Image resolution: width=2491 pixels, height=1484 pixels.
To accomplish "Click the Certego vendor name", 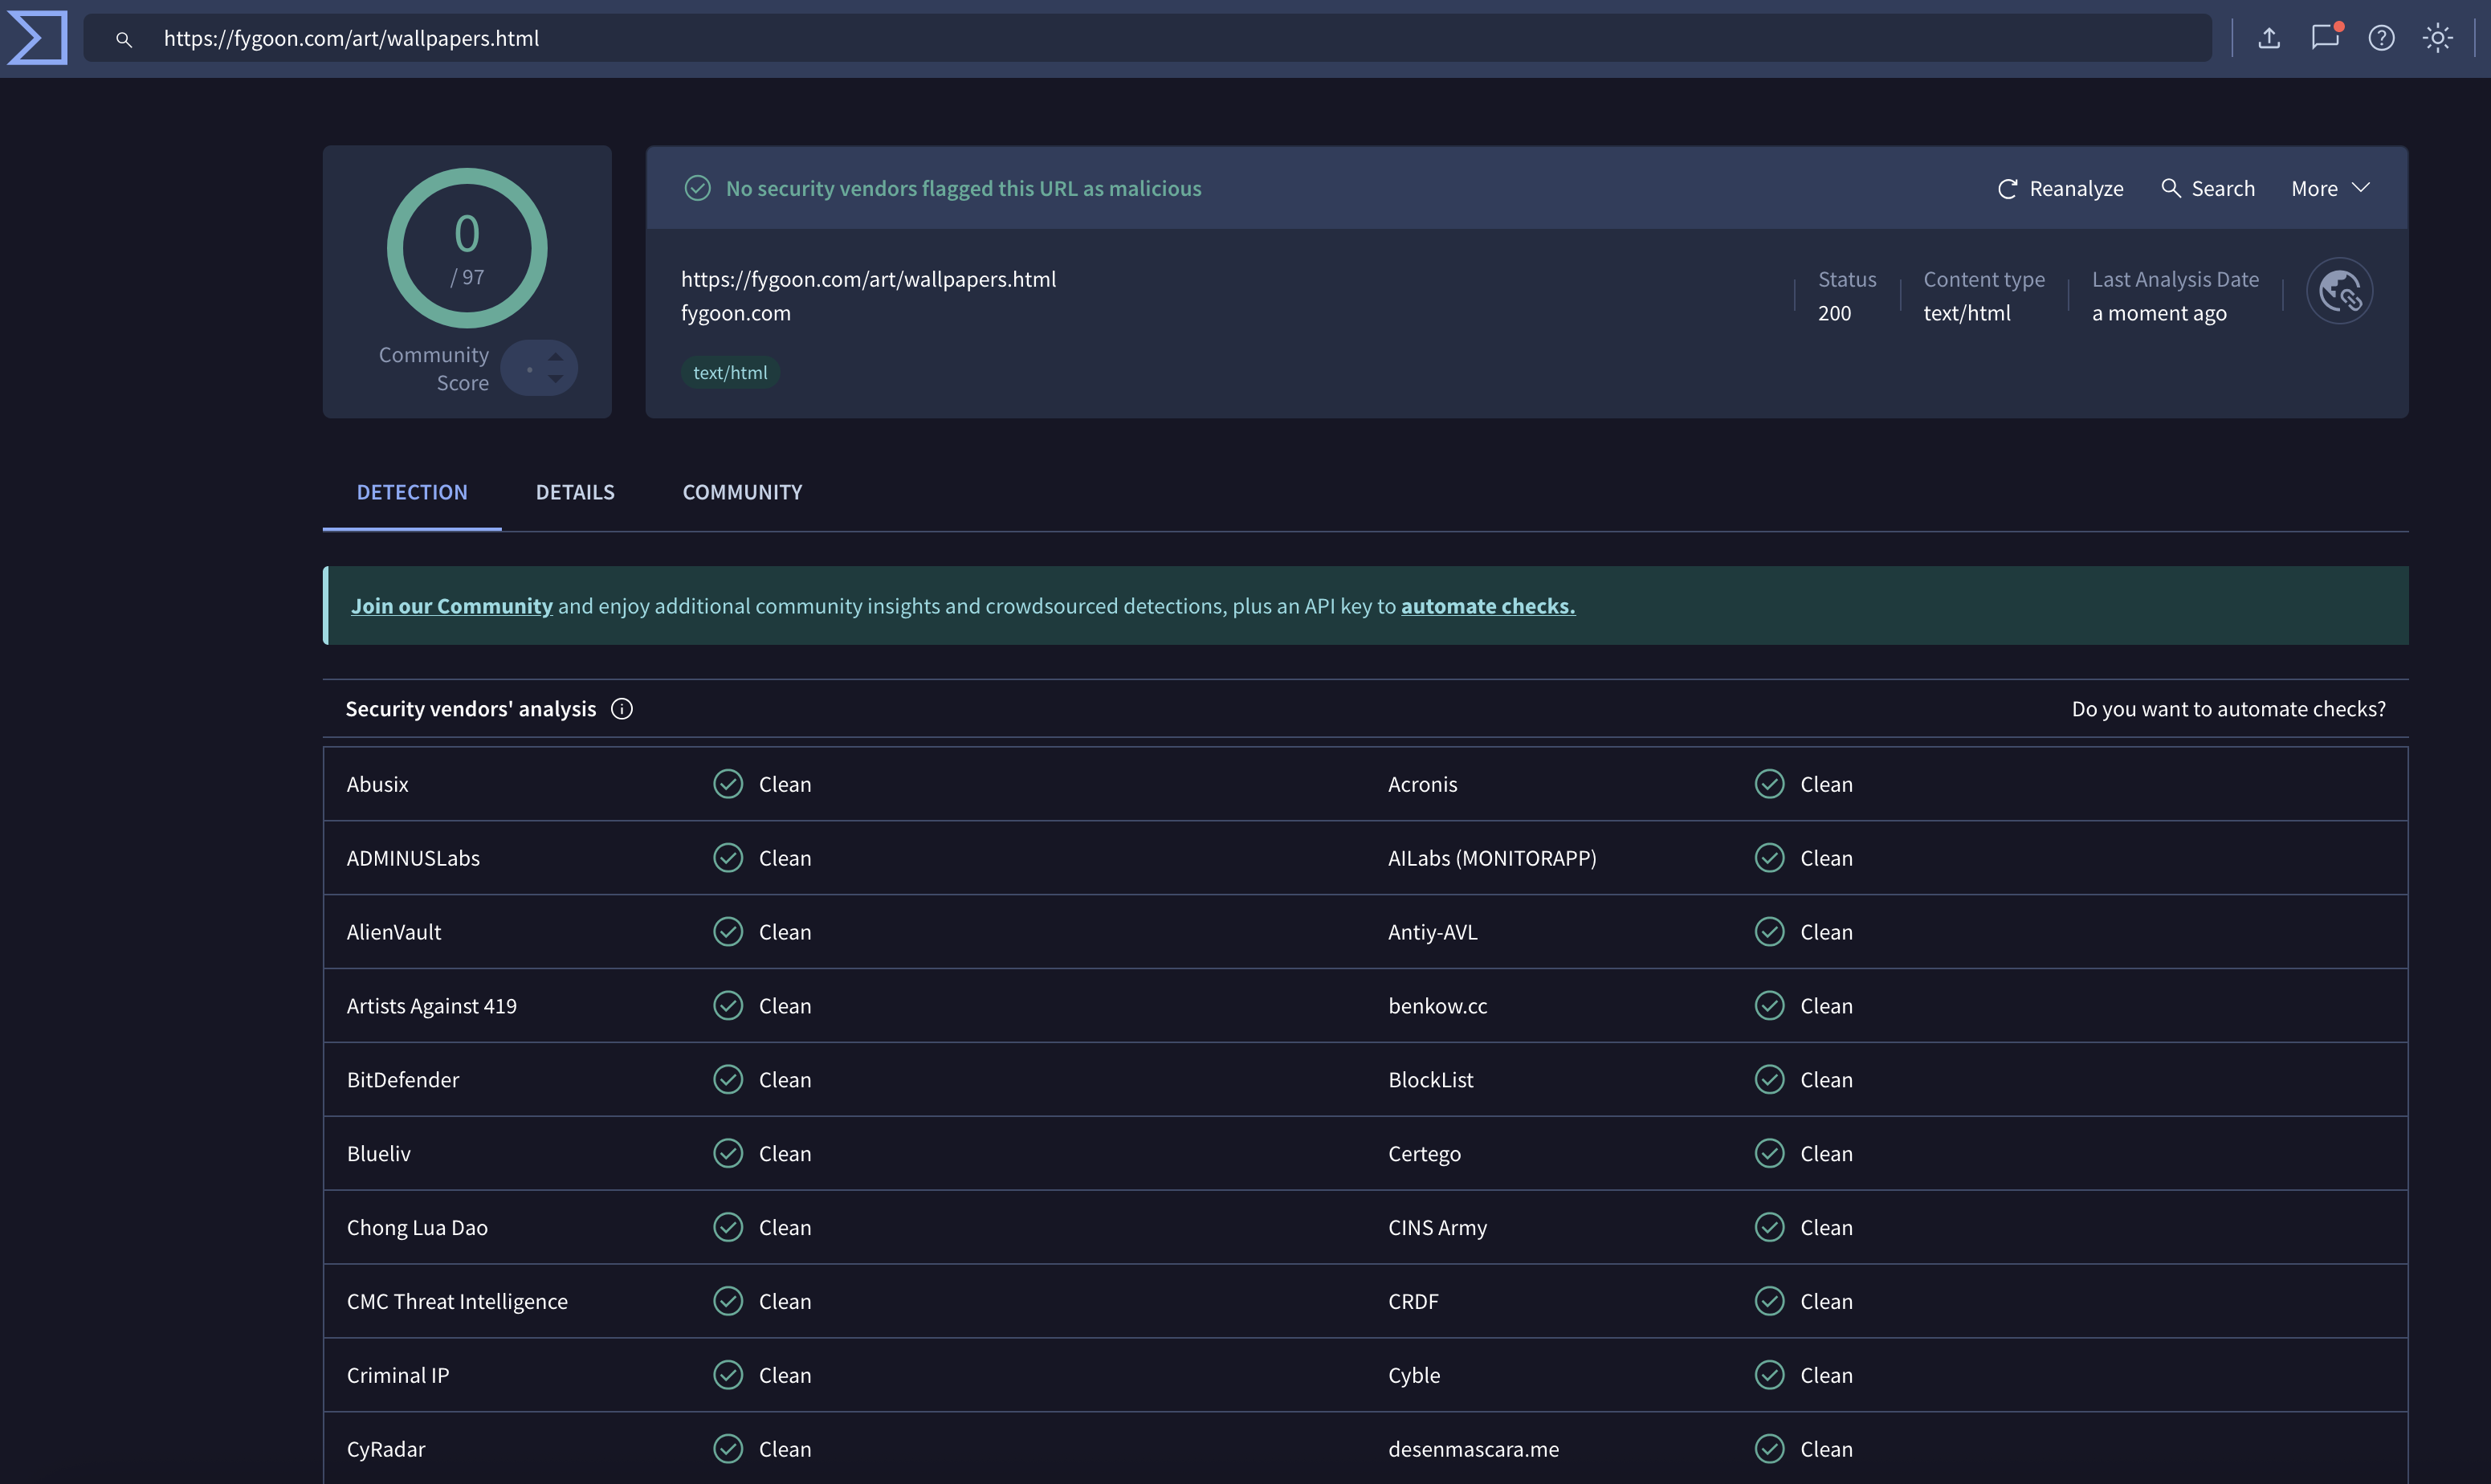I will (1424, 1154).
